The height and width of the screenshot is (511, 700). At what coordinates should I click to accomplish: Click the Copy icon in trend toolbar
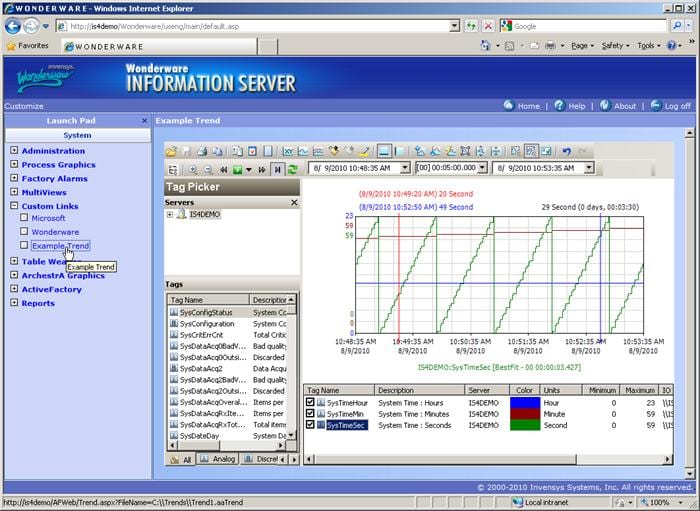tap(217, 151)
